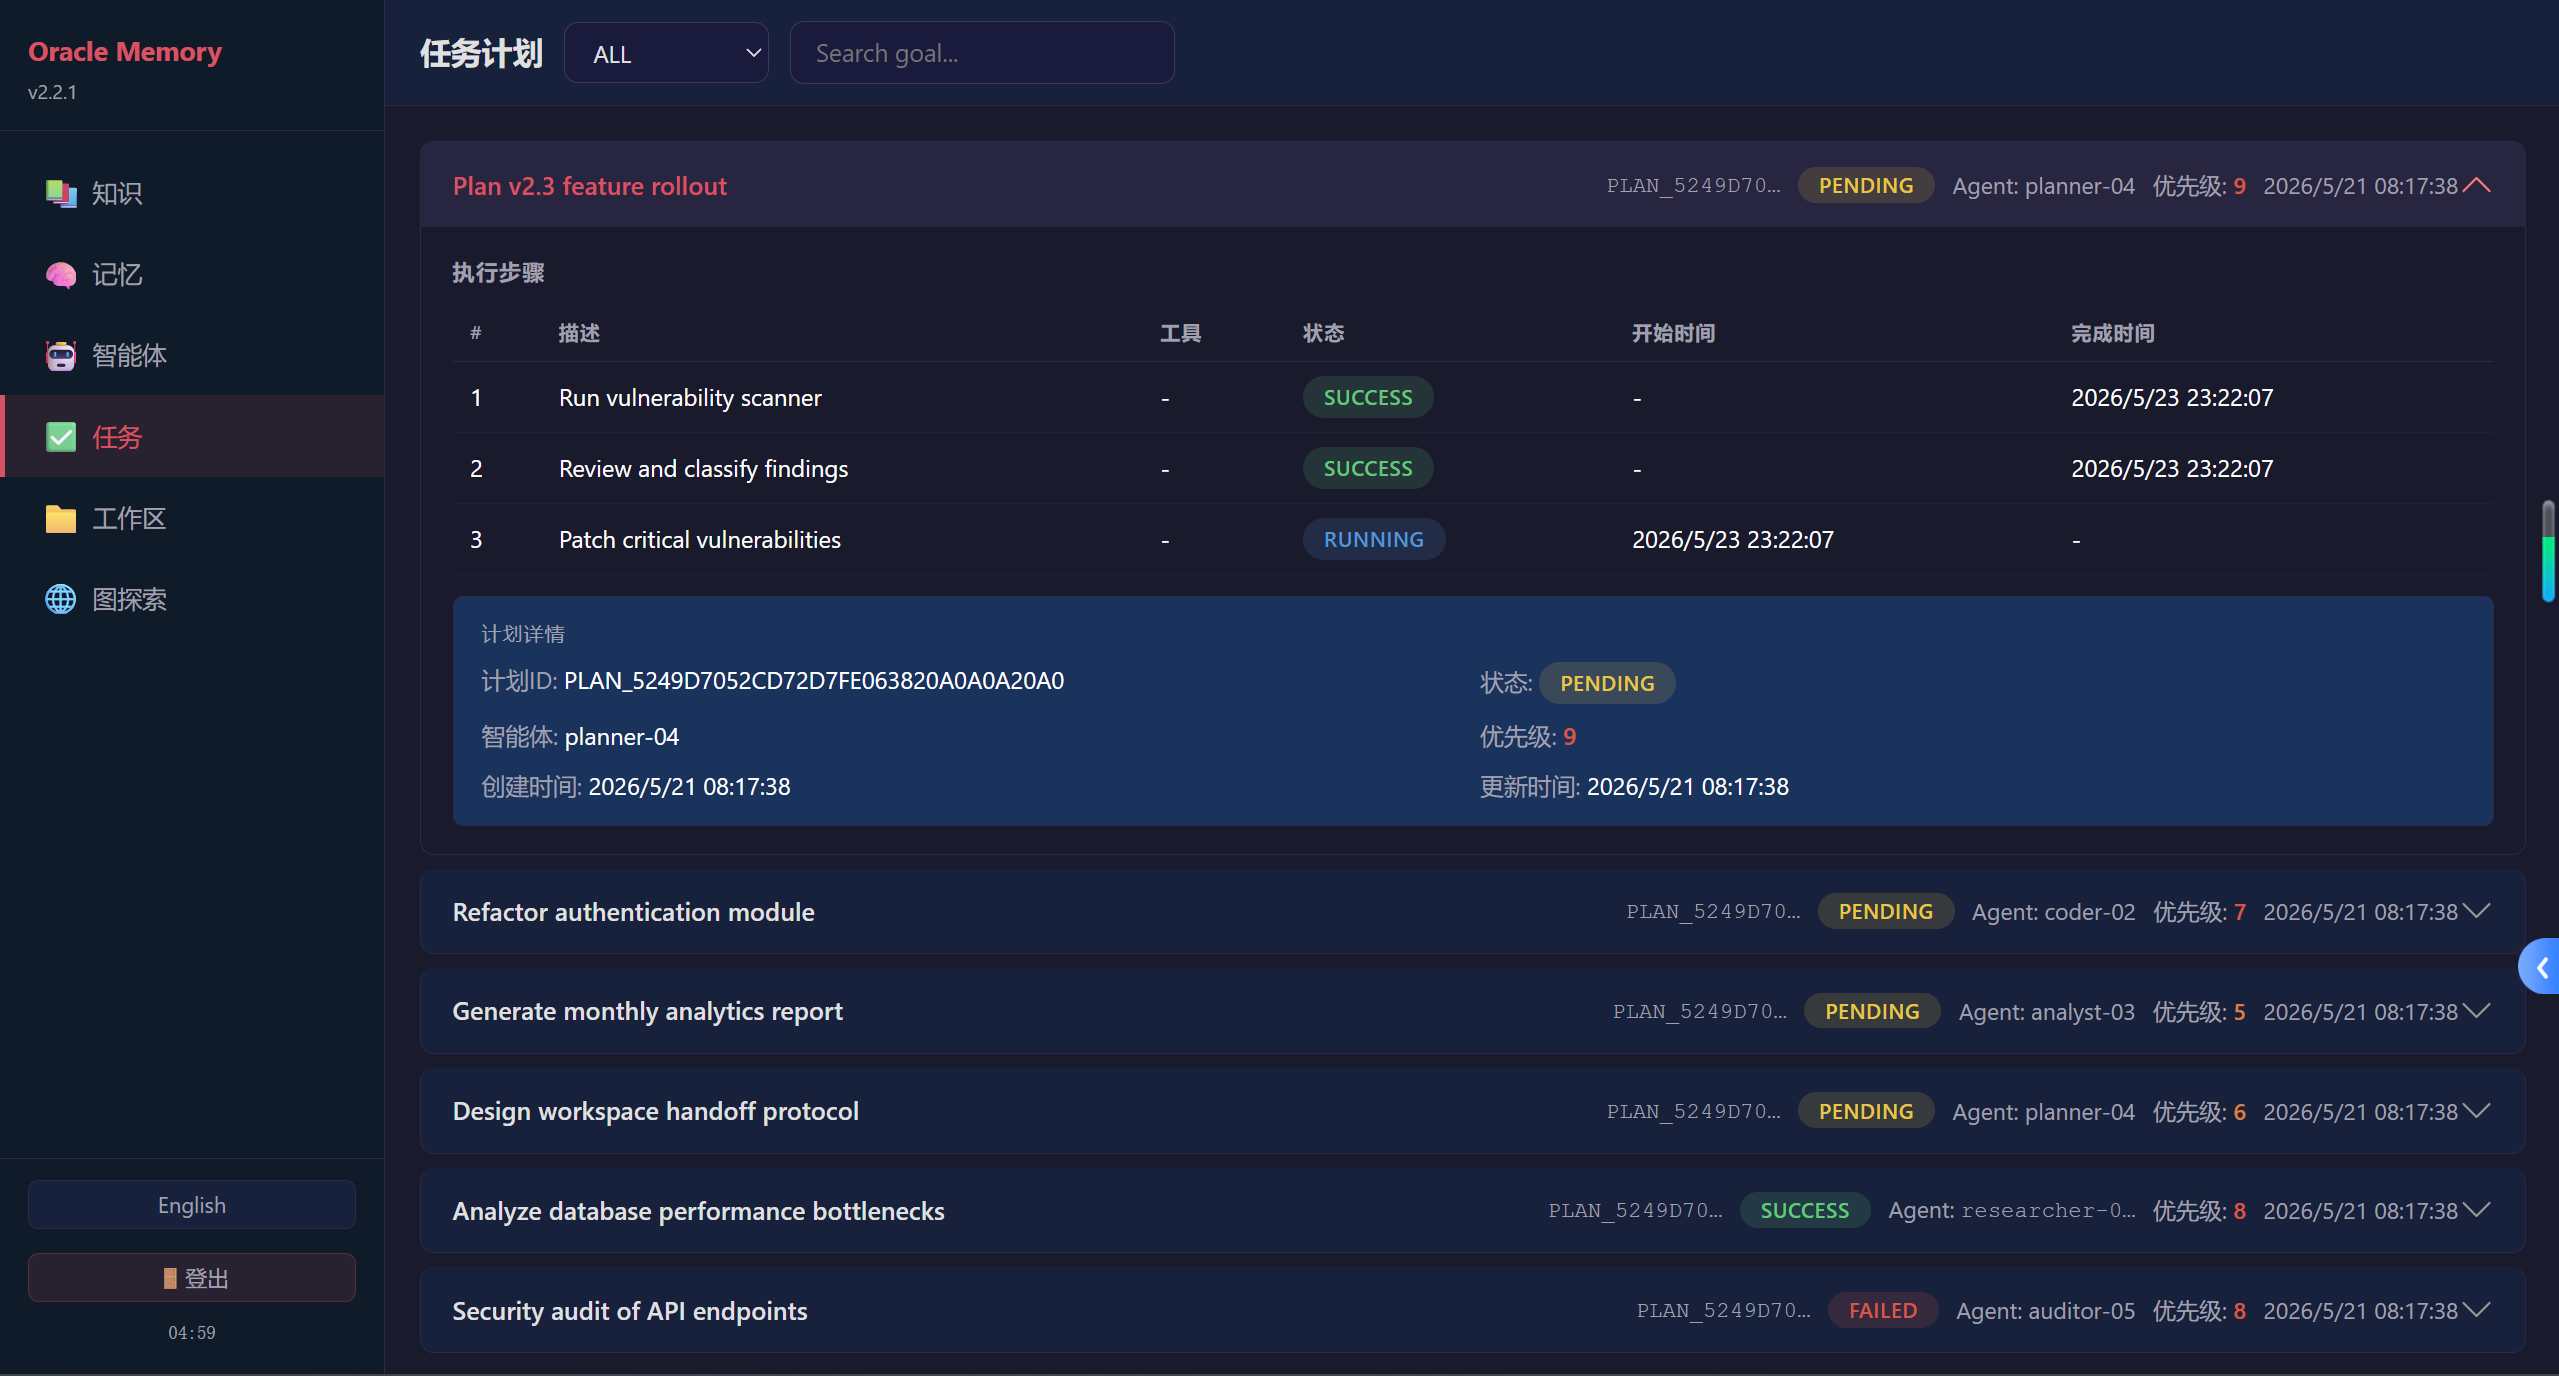Open the ALL status filter dropdown
Screen dimensions: 2559x1376
coord(666,54)
